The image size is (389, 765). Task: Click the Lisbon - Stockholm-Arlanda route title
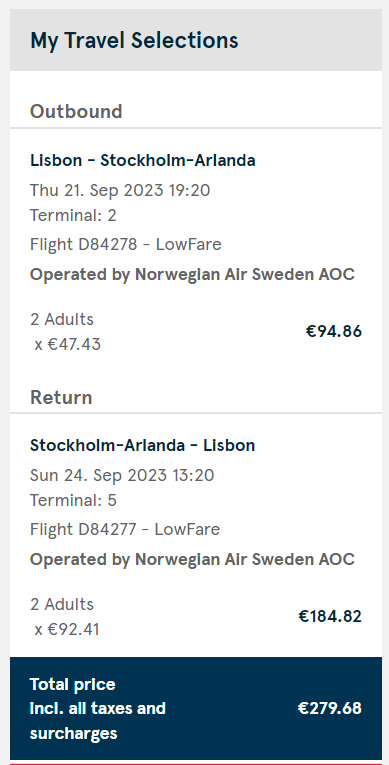point(143,161)
